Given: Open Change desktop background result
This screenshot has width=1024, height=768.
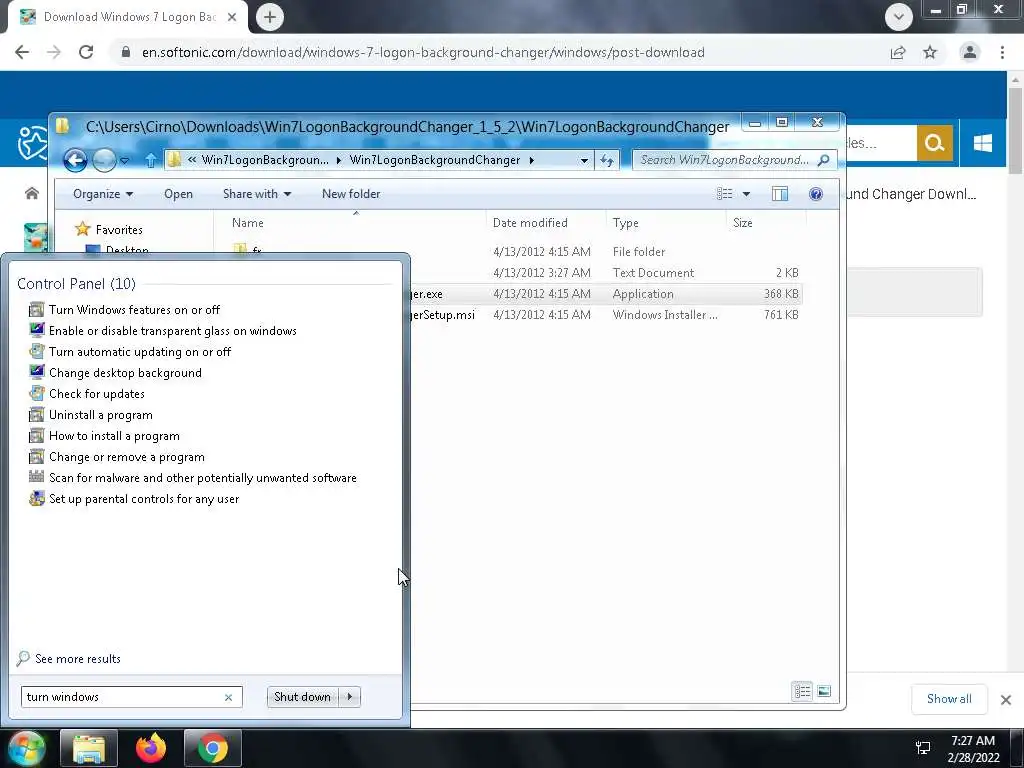Looking at the screenshot, I should click(x=125, y=373).
